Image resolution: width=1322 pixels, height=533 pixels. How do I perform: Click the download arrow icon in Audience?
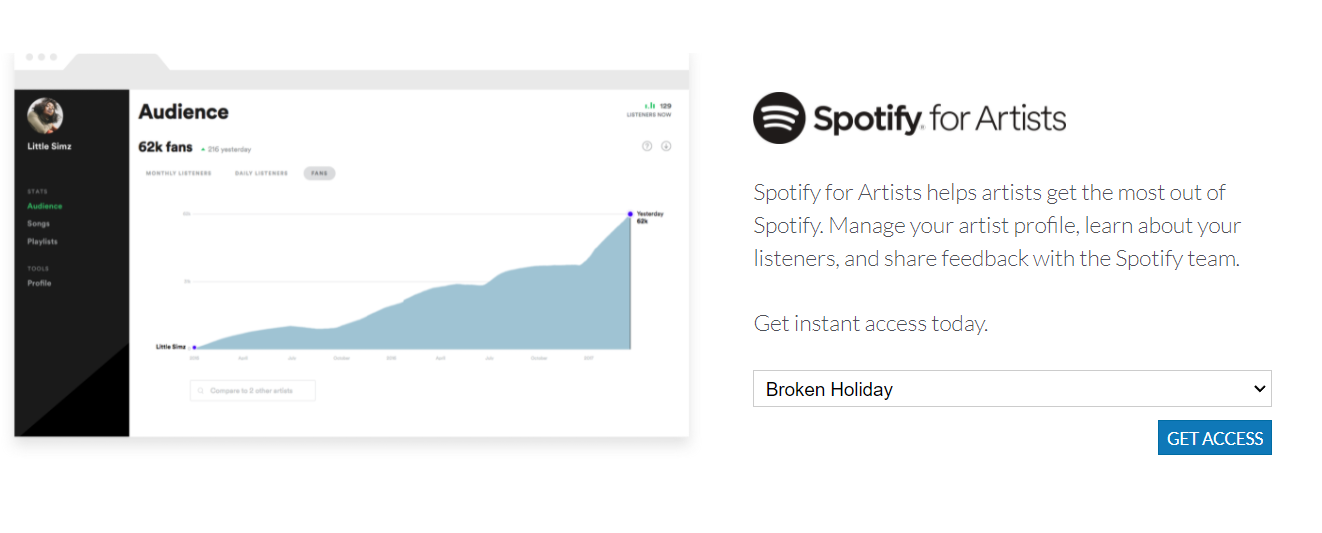click(x=666, y=146)
